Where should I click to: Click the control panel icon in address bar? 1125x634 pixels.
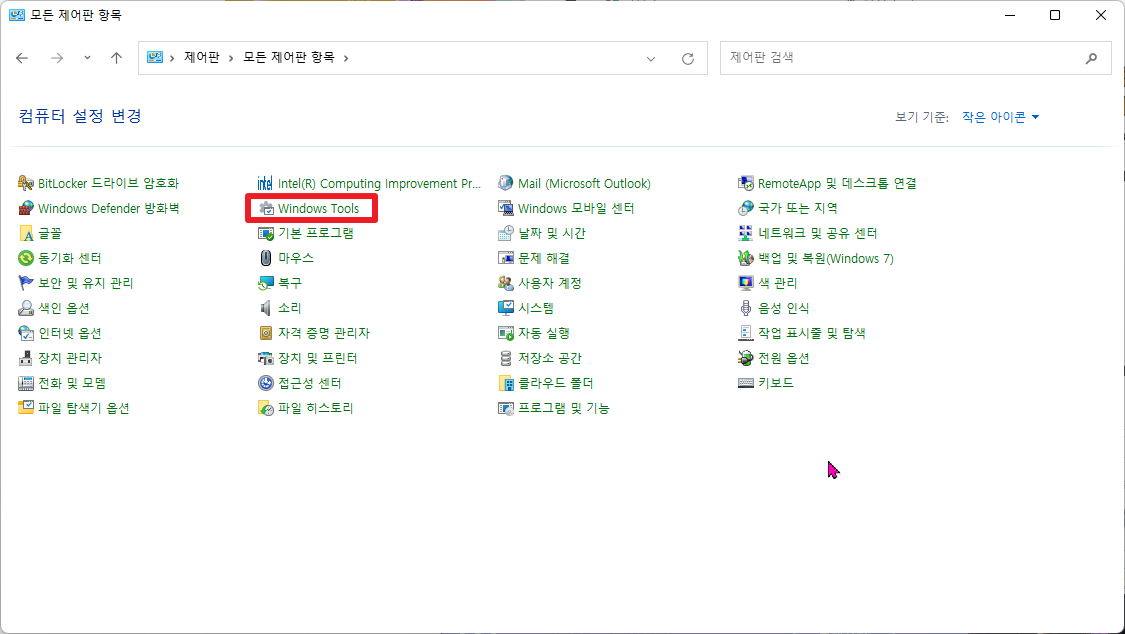pos(155,57)
